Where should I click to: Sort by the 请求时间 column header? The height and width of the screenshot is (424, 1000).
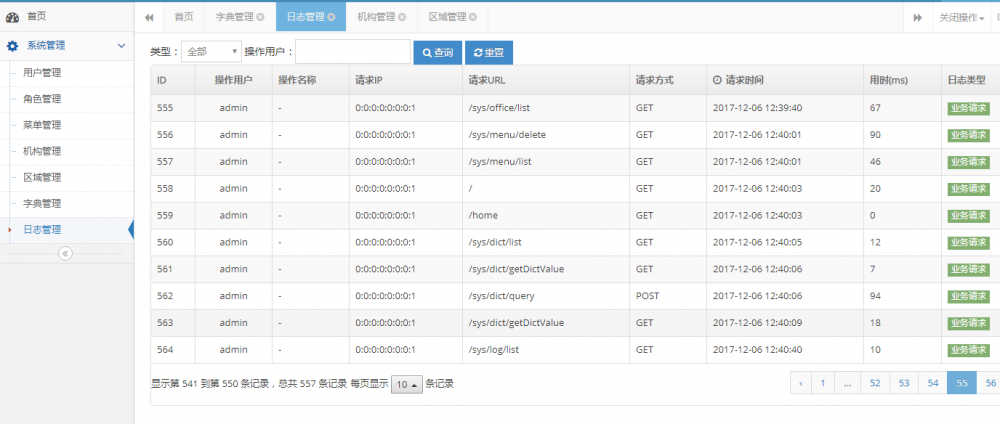click(784, 80)
